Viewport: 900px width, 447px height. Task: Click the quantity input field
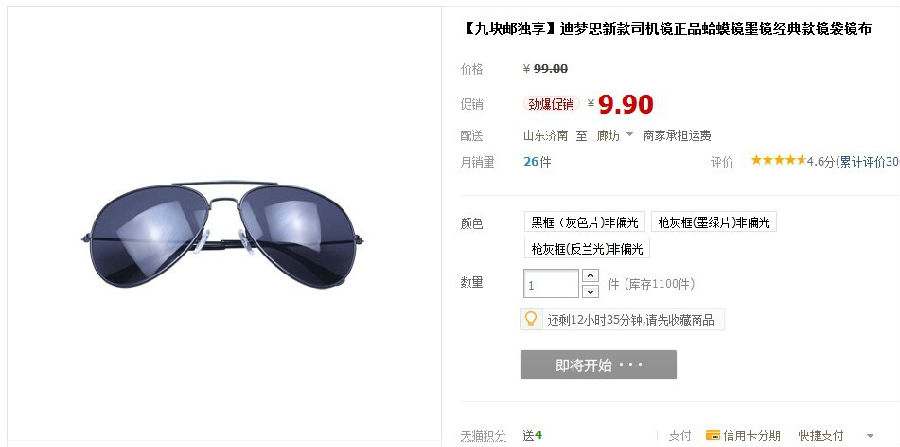click(550, 284)
